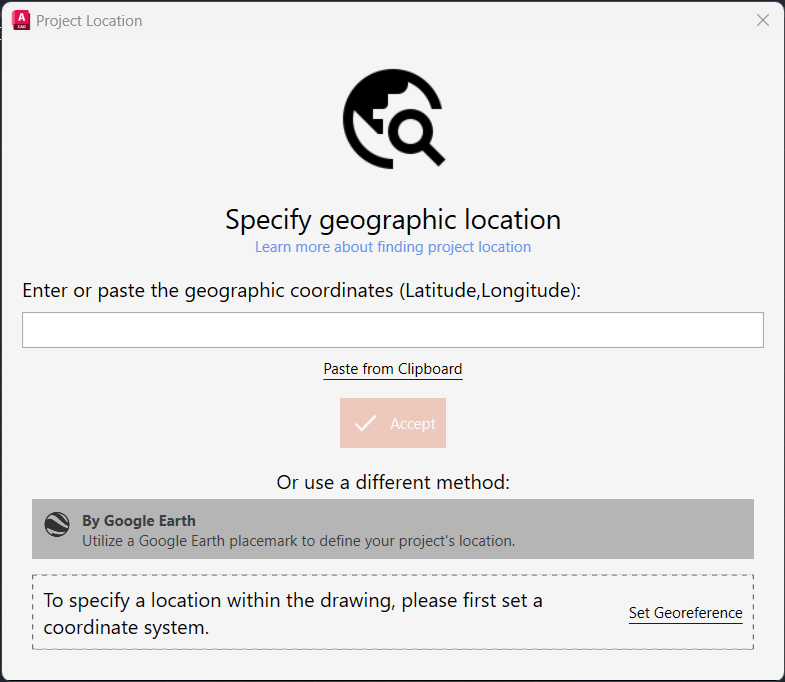Open Learn more about finding project location
Image resolution: width=785 pixels, height=682 pixels.
(393, 247)
